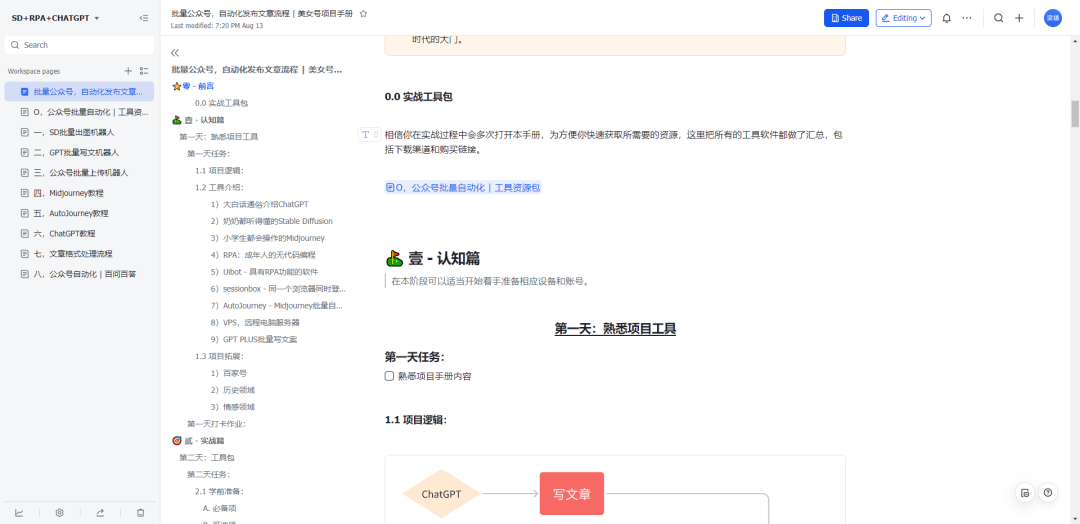This screenshot has height=524, width=1080.
Task: Open the more options ellipsis menu
Action: [x=967, y=18]
